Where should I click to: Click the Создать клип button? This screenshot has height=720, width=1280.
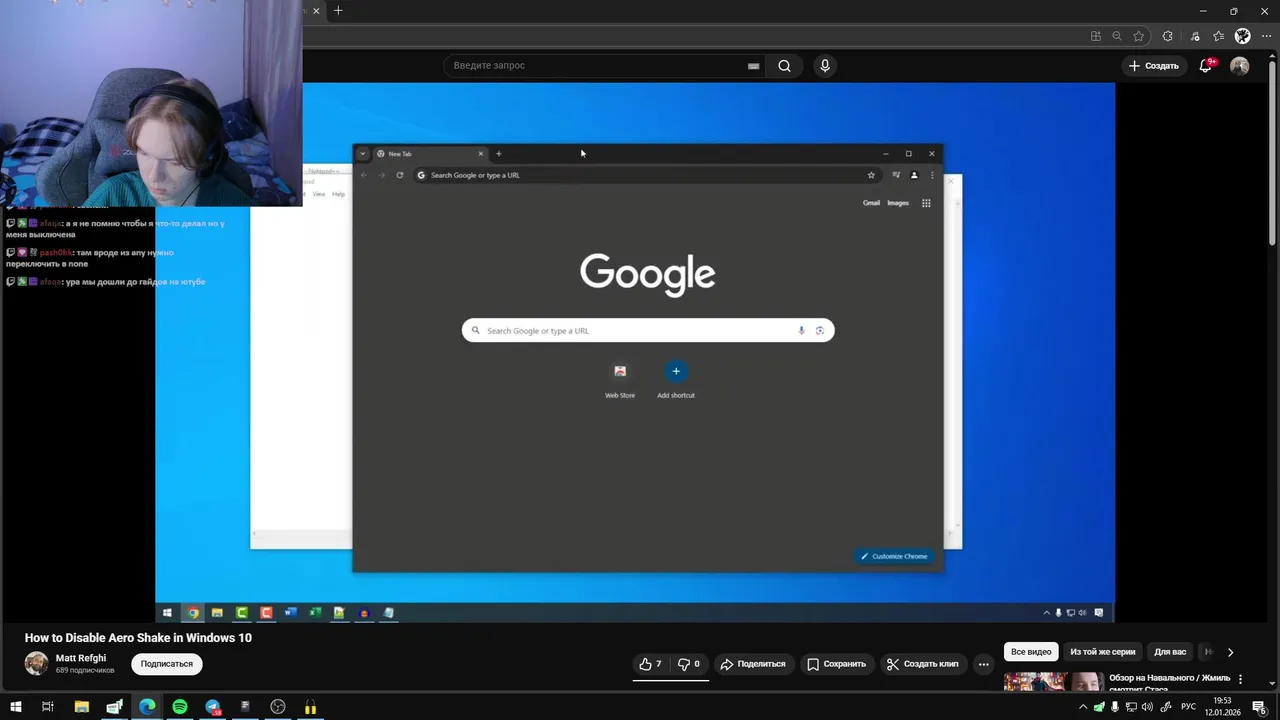(923, 664)
